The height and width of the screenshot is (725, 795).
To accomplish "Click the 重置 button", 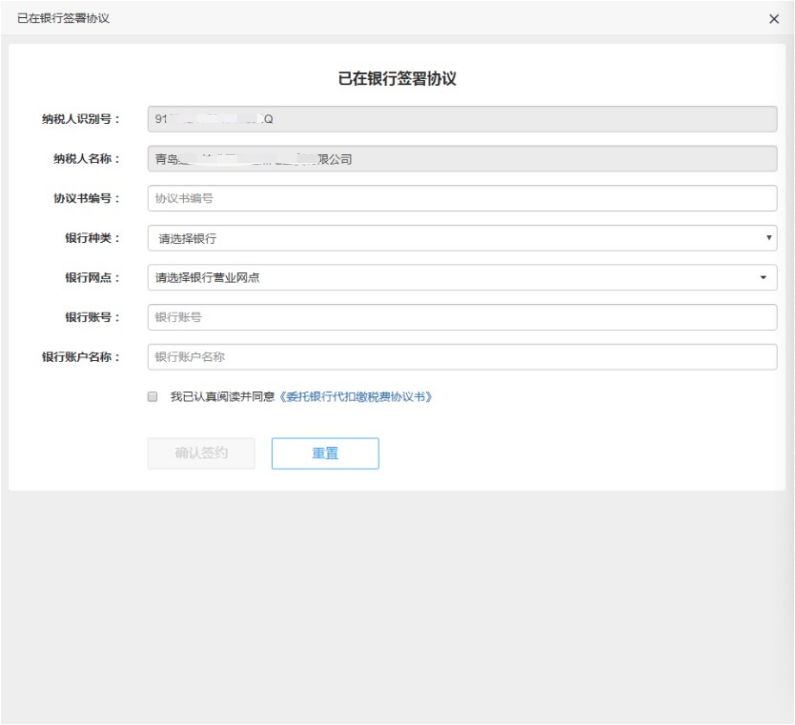I will 325,453.
